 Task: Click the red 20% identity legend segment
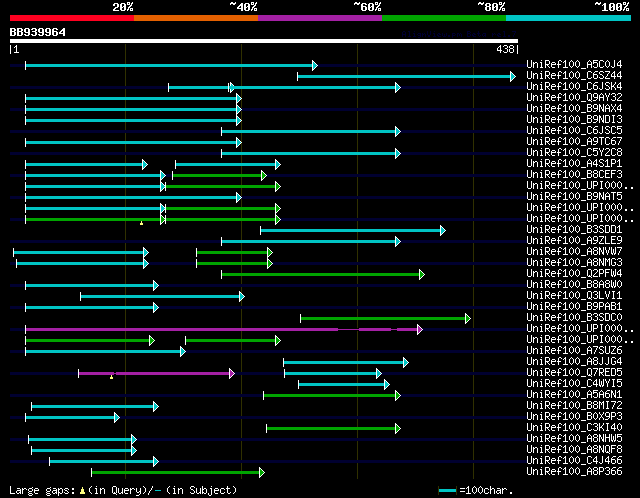(72, 18)
